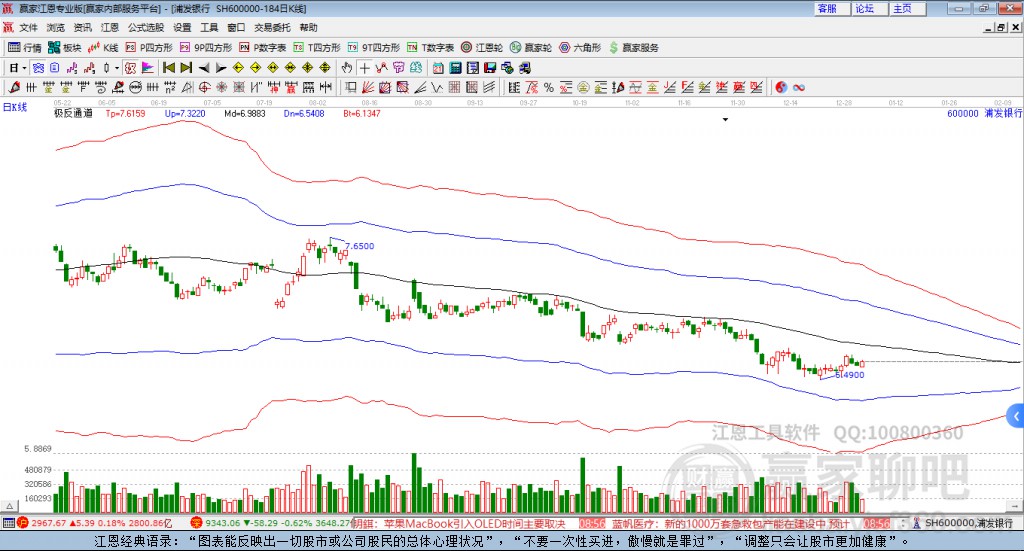Click the volume pane up-arrow button
The image size is (1024, 551).
pos(9,506)
